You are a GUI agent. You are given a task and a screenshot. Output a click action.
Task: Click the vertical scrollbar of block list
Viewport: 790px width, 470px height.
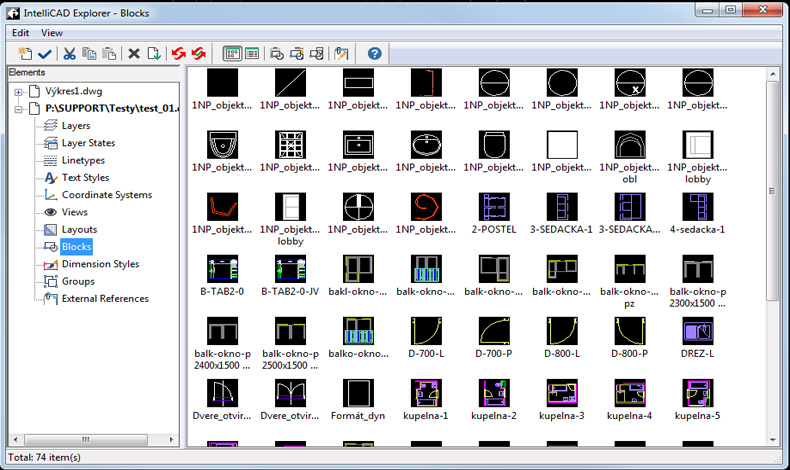coord(773,200)
